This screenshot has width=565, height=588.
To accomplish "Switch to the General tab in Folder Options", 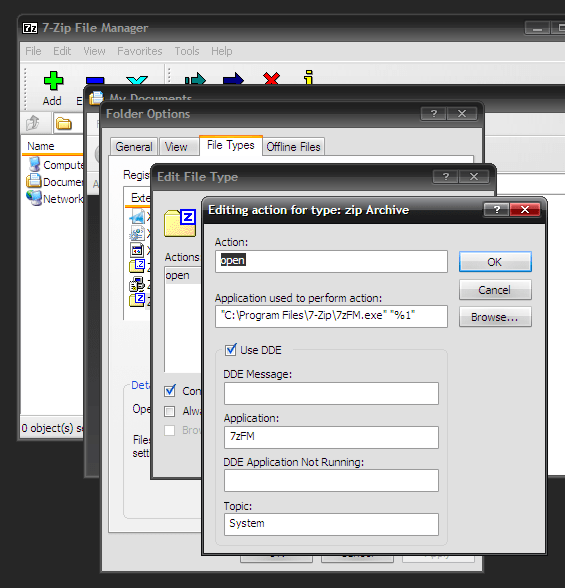I will [134, 147].
